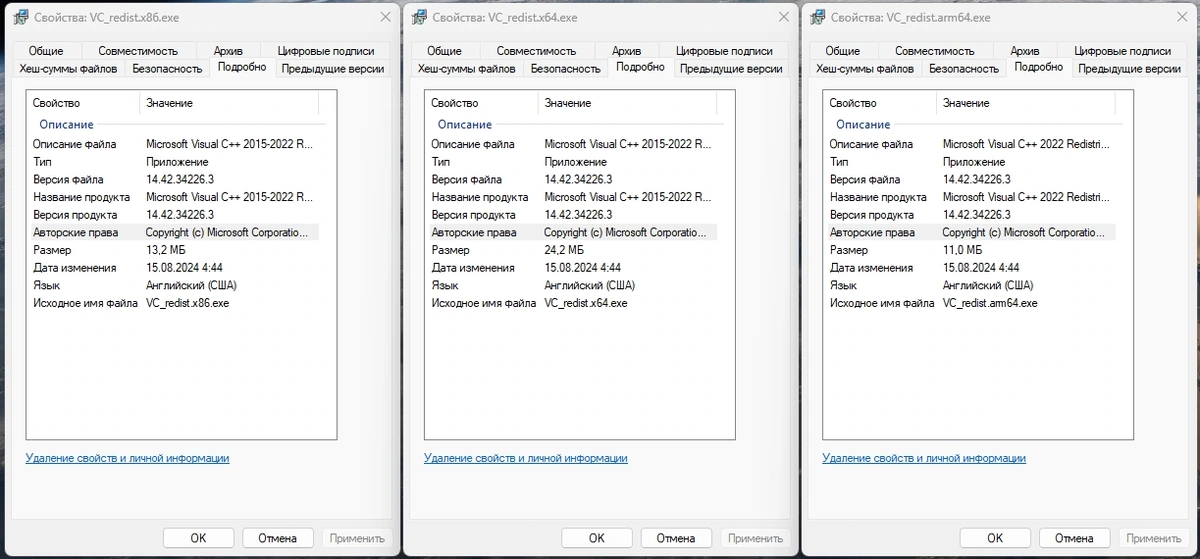Select the 13,2 МБ size value

[x=168, y=250]
